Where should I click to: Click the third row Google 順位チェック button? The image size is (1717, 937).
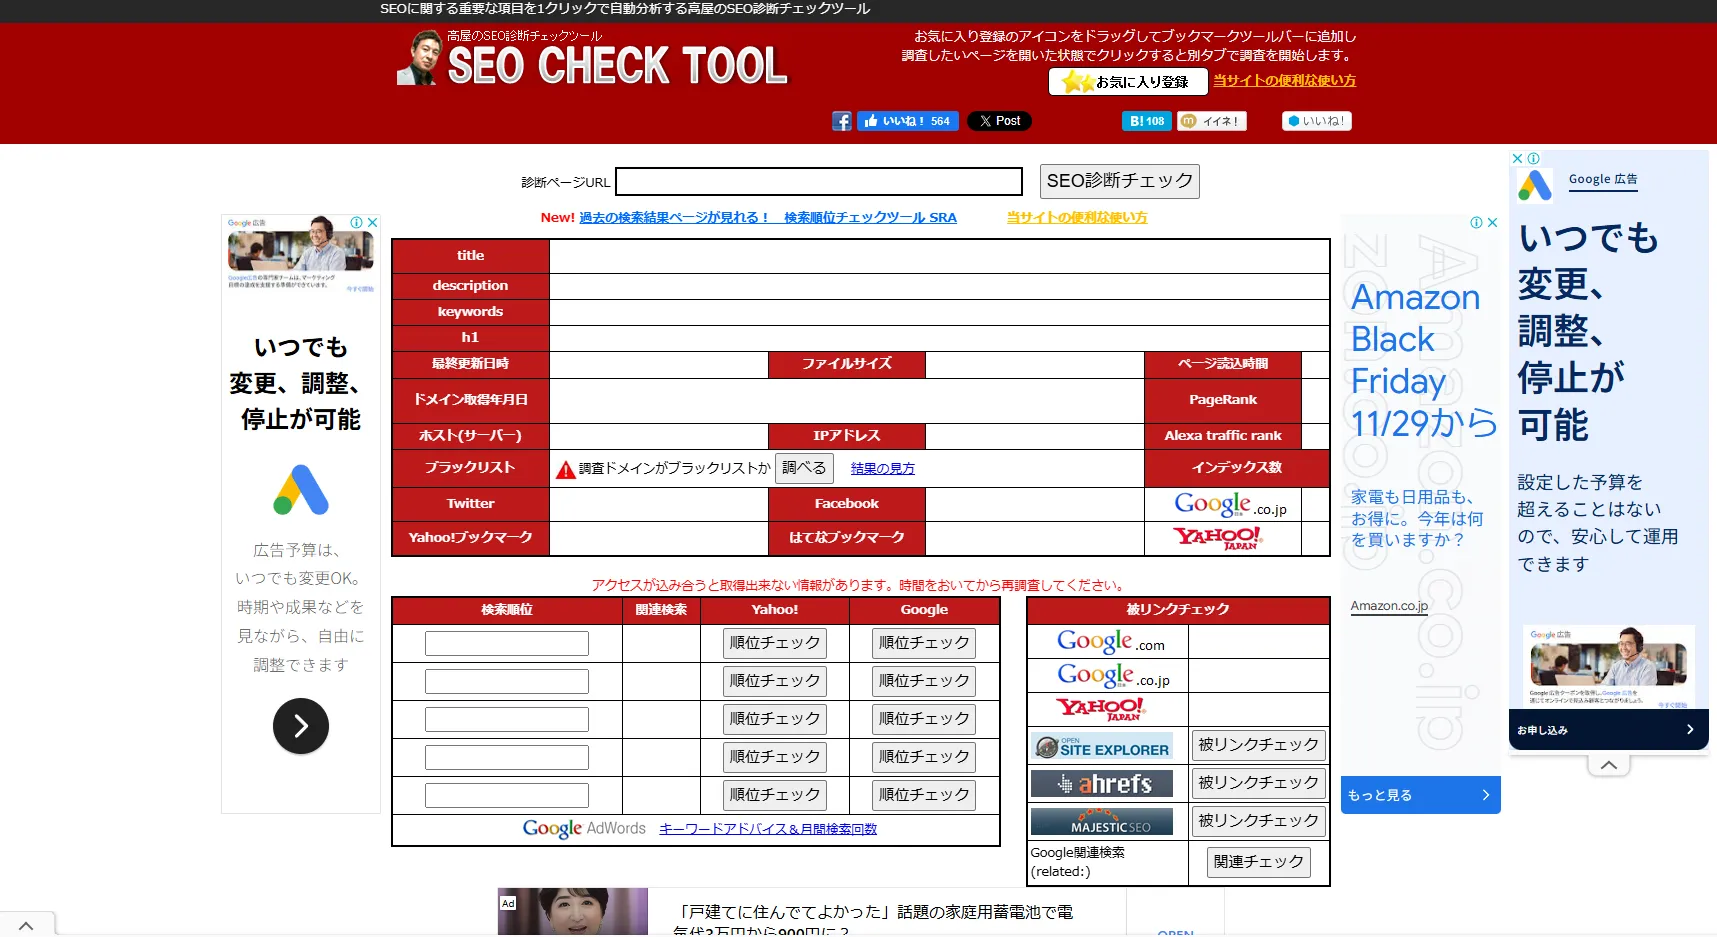(924, 719)
